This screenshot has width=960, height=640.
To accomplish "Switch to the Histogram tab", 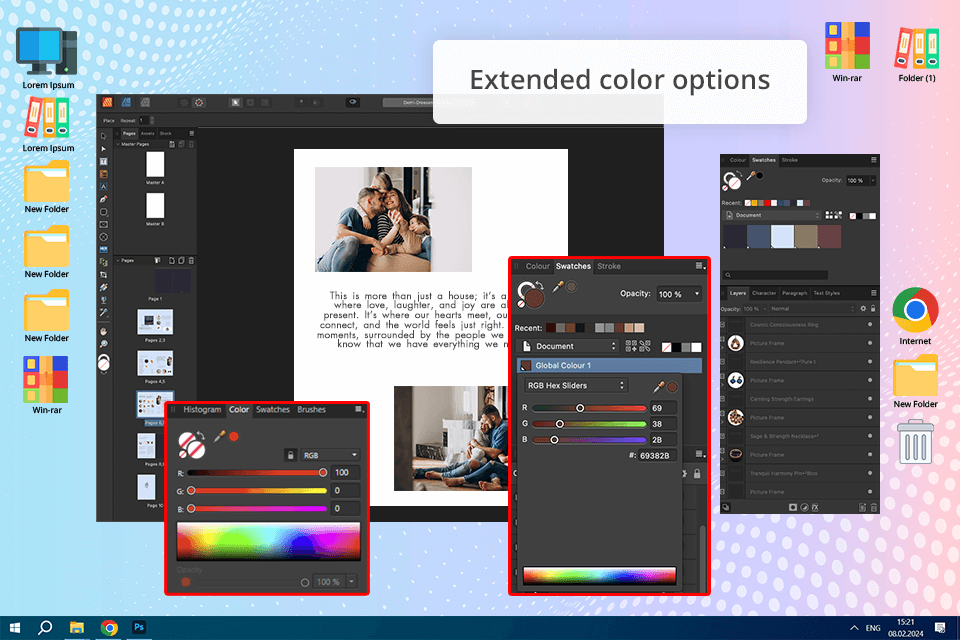I will (x=202, y=409).
